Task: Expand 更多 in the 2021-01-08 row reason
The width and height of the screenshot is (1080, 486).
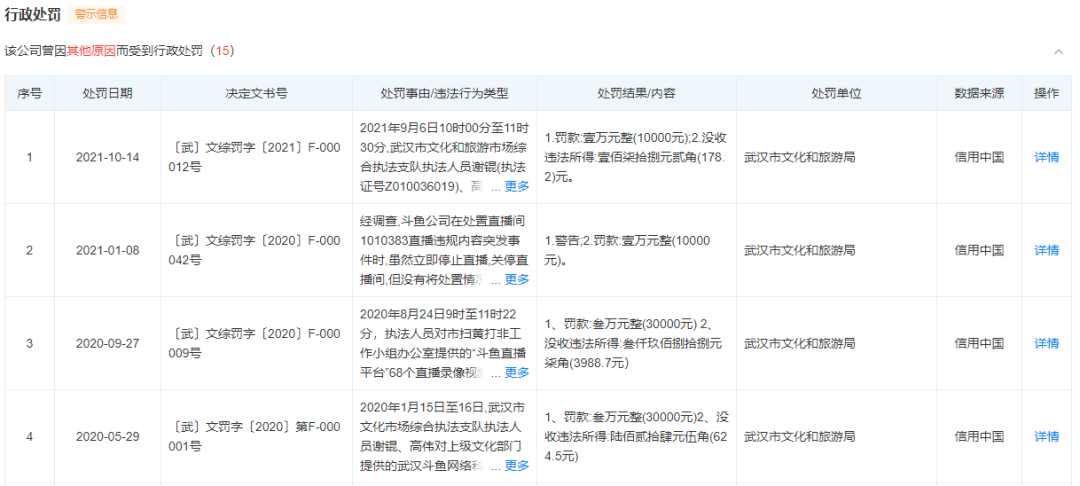Action: [x=517, y=279]
